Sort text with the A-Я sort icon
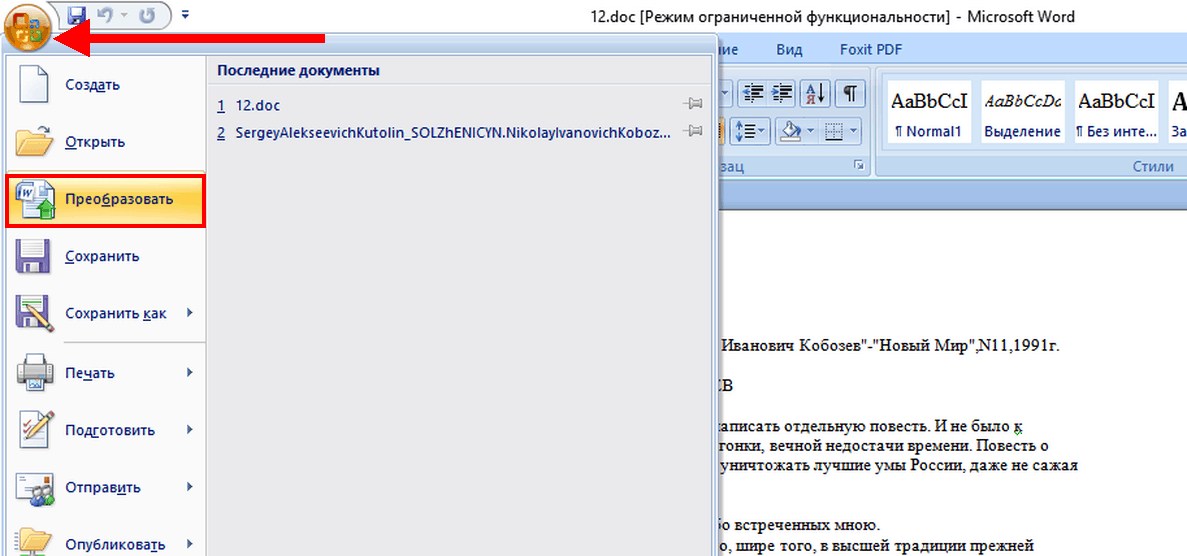Image resolution: width=1187 pixels, height=556 pixels. (816, 93)
